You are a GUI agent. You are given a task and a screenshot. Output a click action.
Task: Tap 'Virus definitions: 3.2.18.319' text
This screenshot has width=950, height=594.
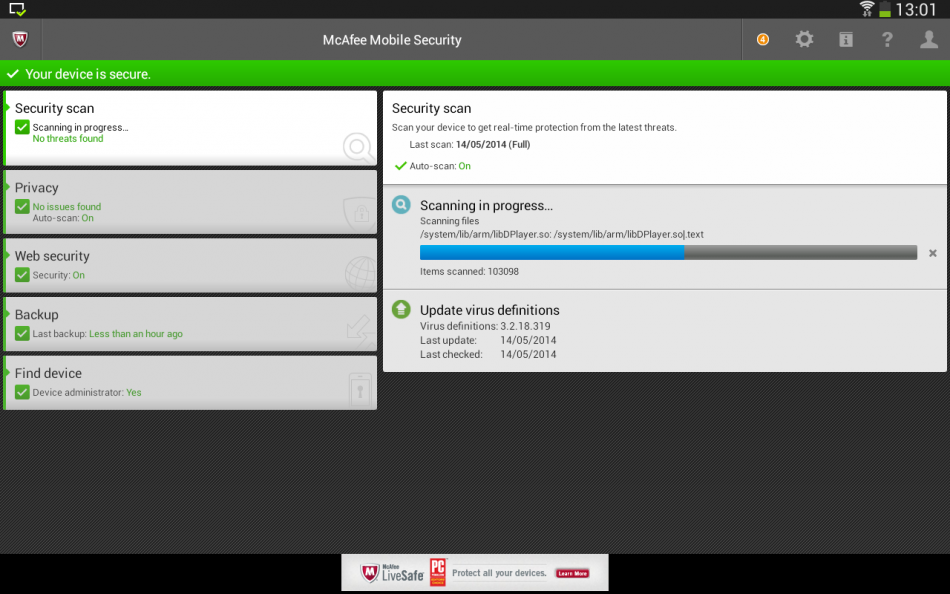click(x=485, y=325)
